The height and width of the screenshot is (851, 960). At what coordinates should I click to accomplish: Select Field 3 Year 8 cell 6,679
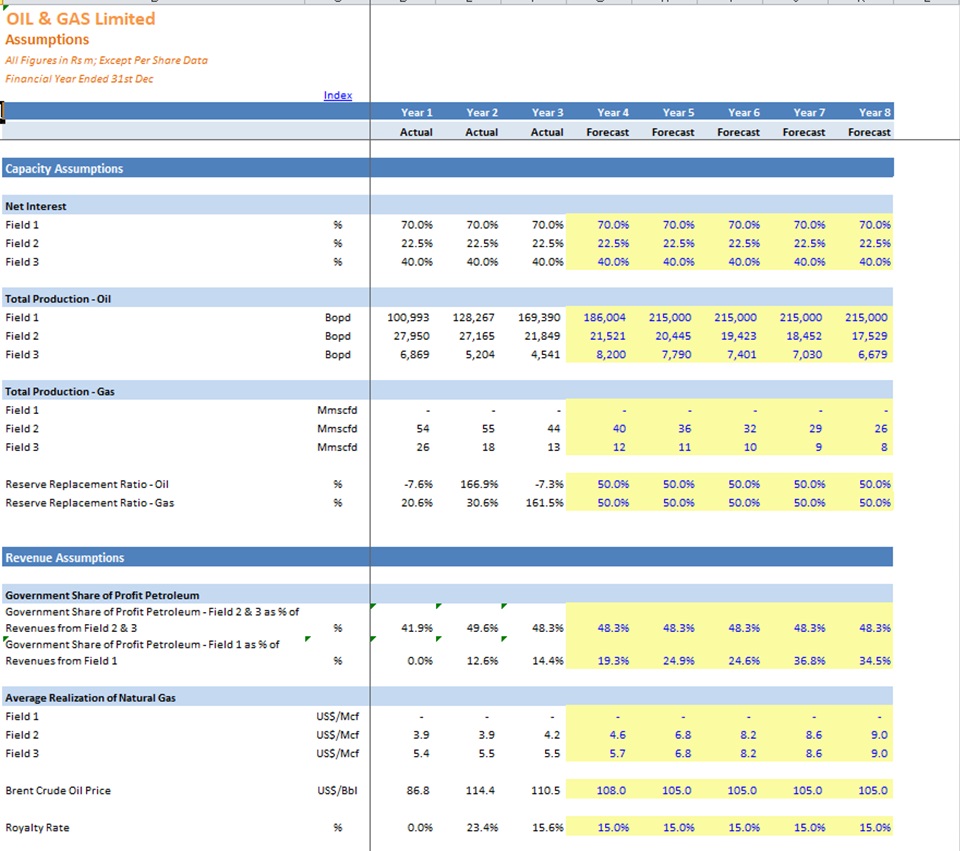[x=872, y=354]
